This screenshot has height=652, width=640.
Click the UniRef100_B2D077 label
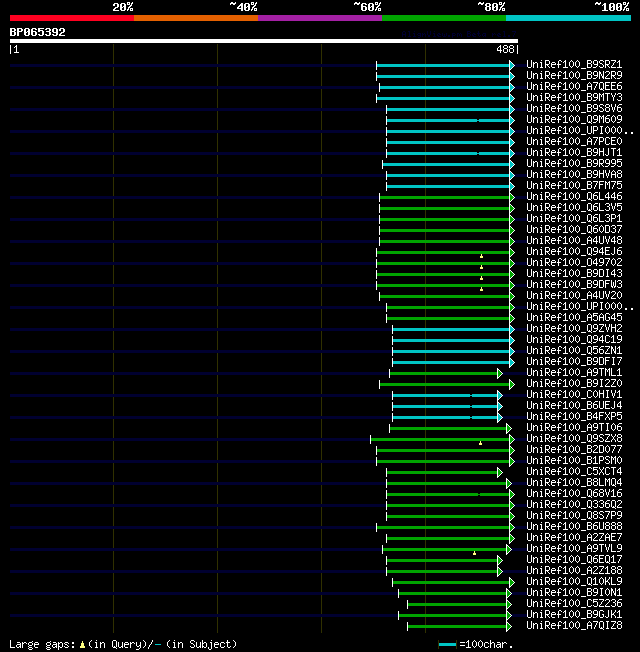[x=574, y=449]
